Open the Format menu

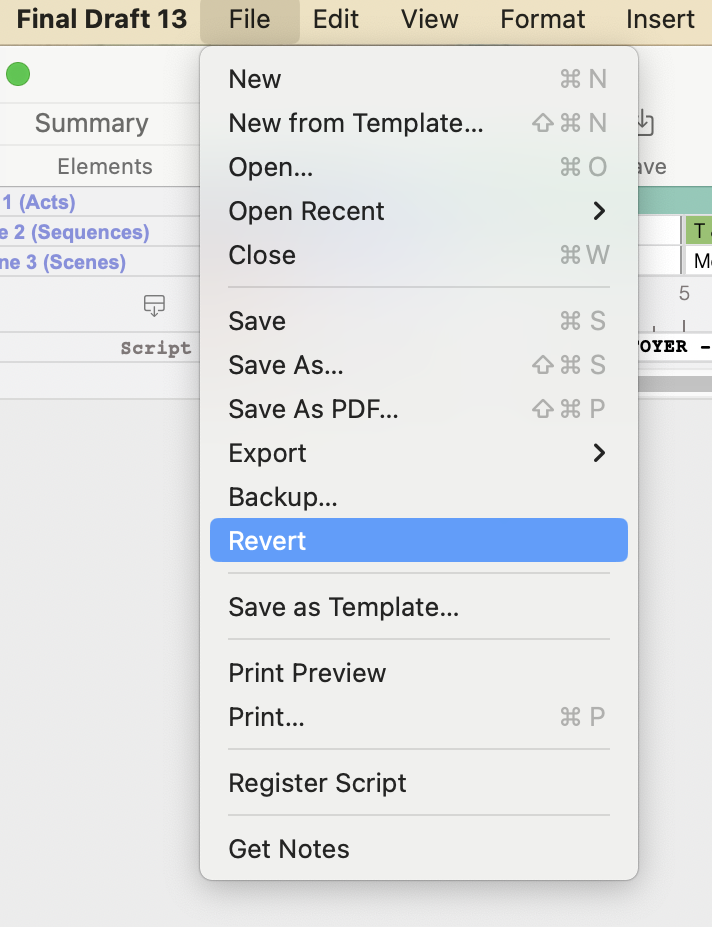tap(542, 19)
